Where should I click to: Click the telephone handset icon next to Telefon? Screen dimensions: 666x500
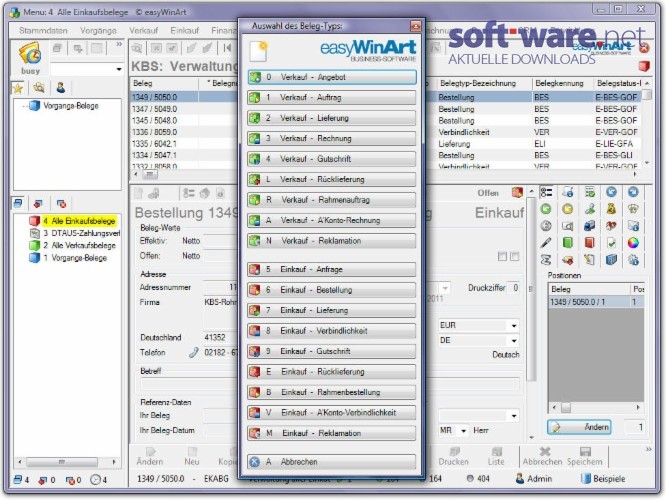(194, 352)
